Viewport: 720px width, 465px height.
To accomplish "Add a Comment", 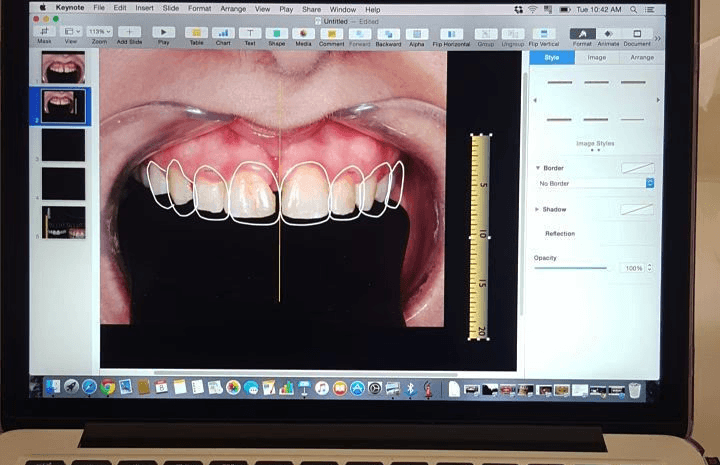I will click(332, 34).
